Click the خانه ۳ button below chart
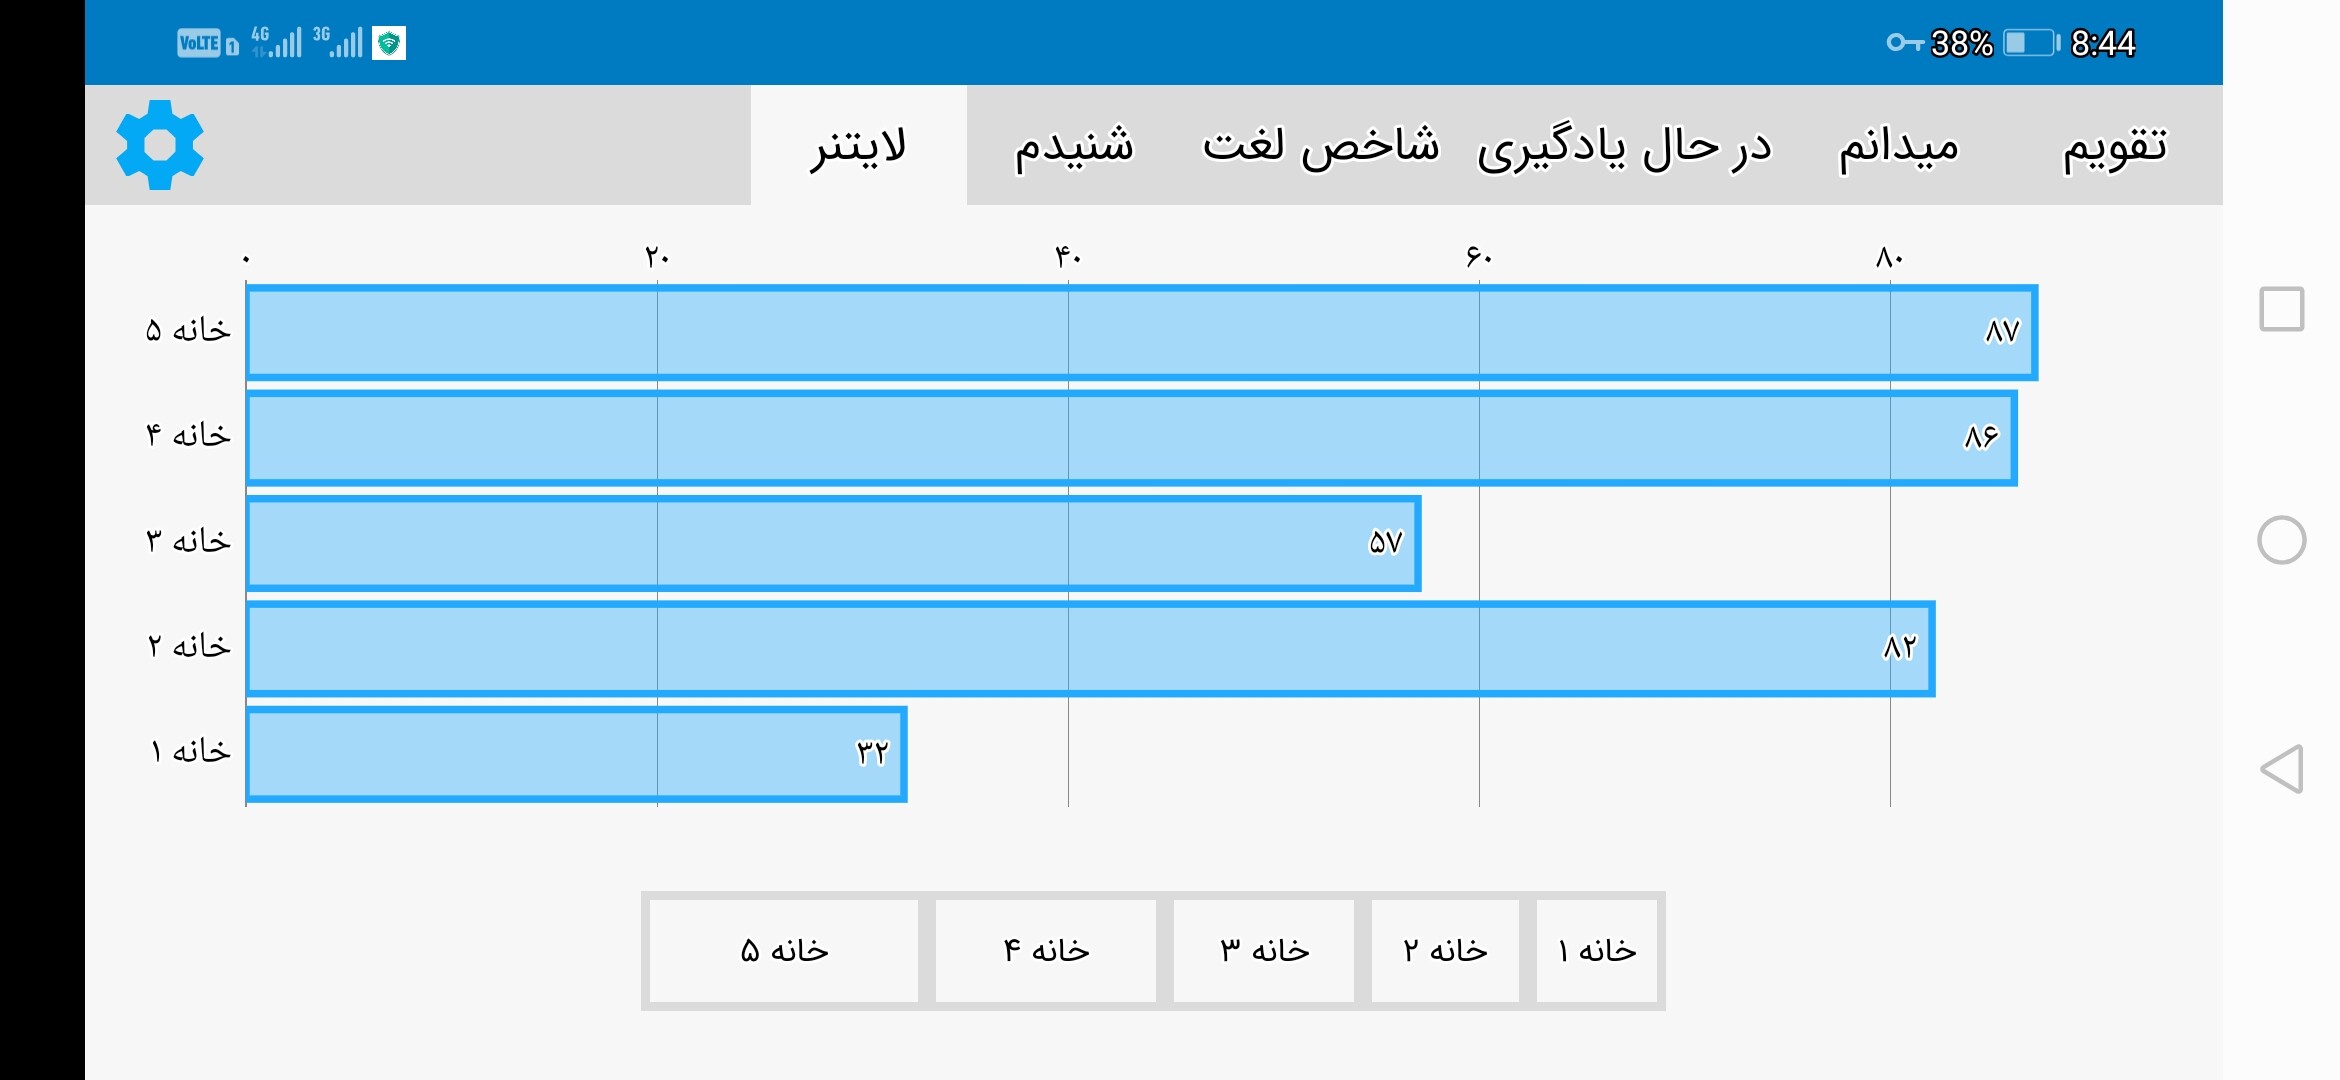 [x=1264, y=950]
